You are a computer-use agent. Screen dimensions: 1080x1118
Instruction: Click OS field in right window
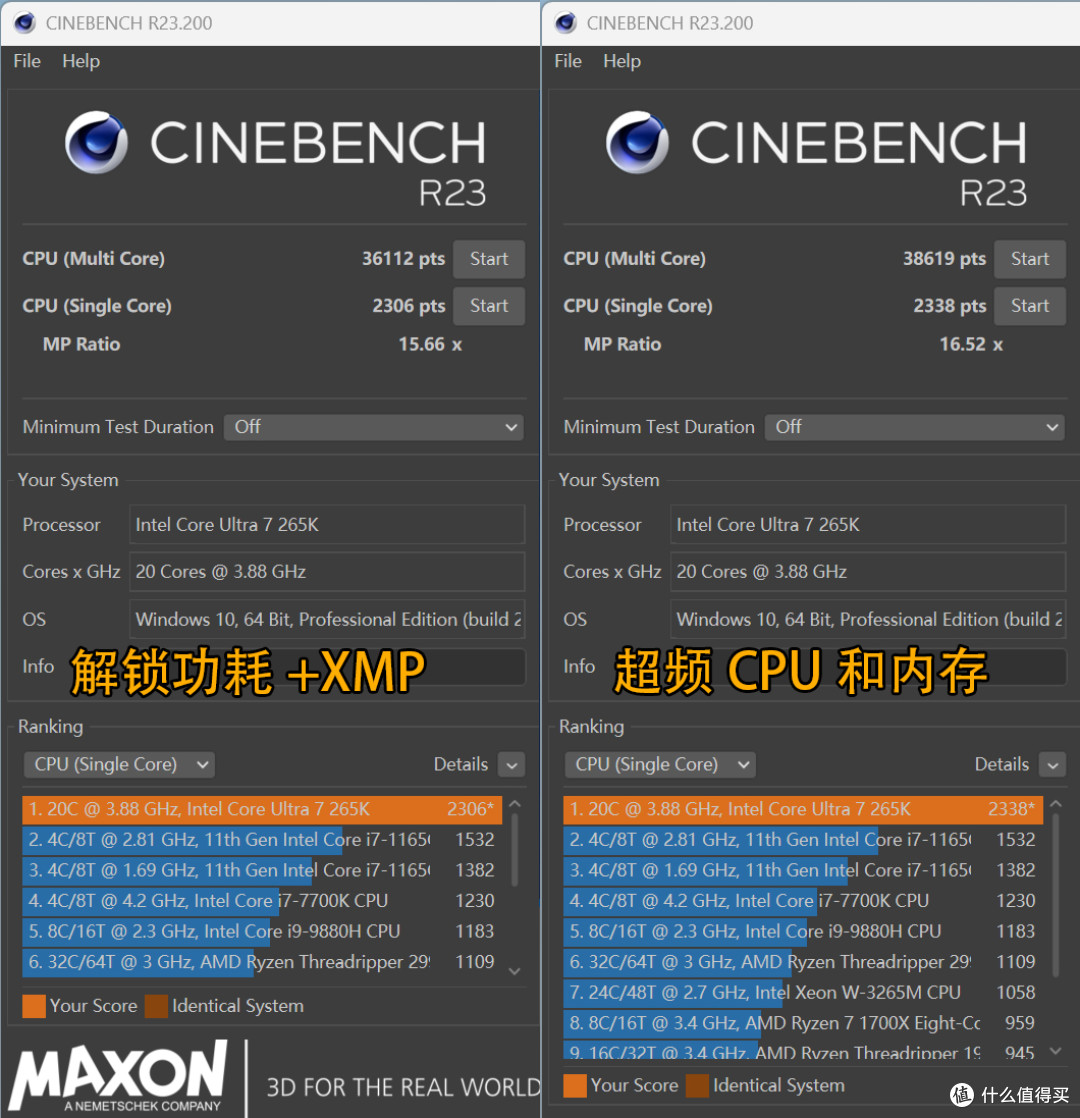[868, 619]
